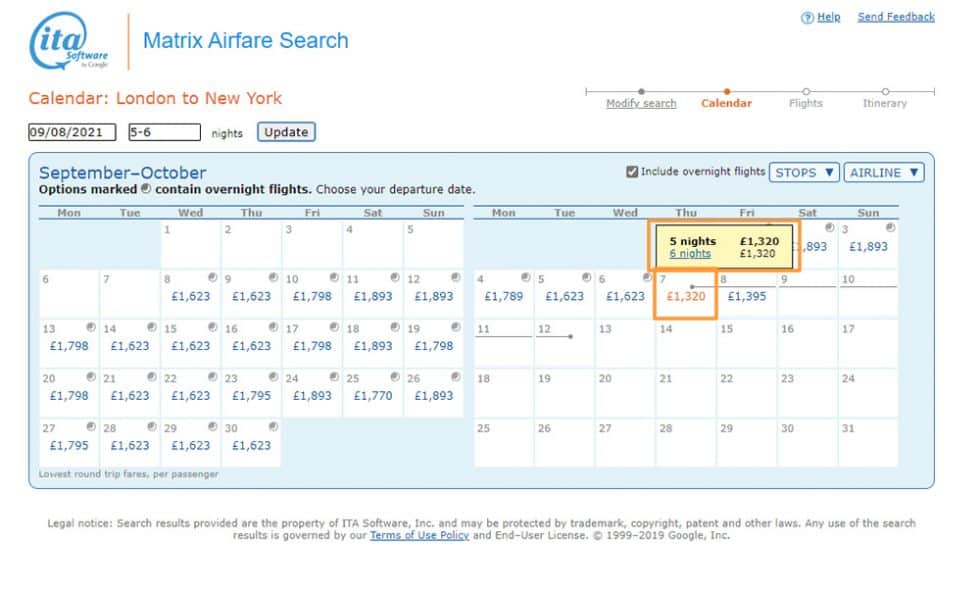Uncheck the Include overnight flights checkbox

634,171
